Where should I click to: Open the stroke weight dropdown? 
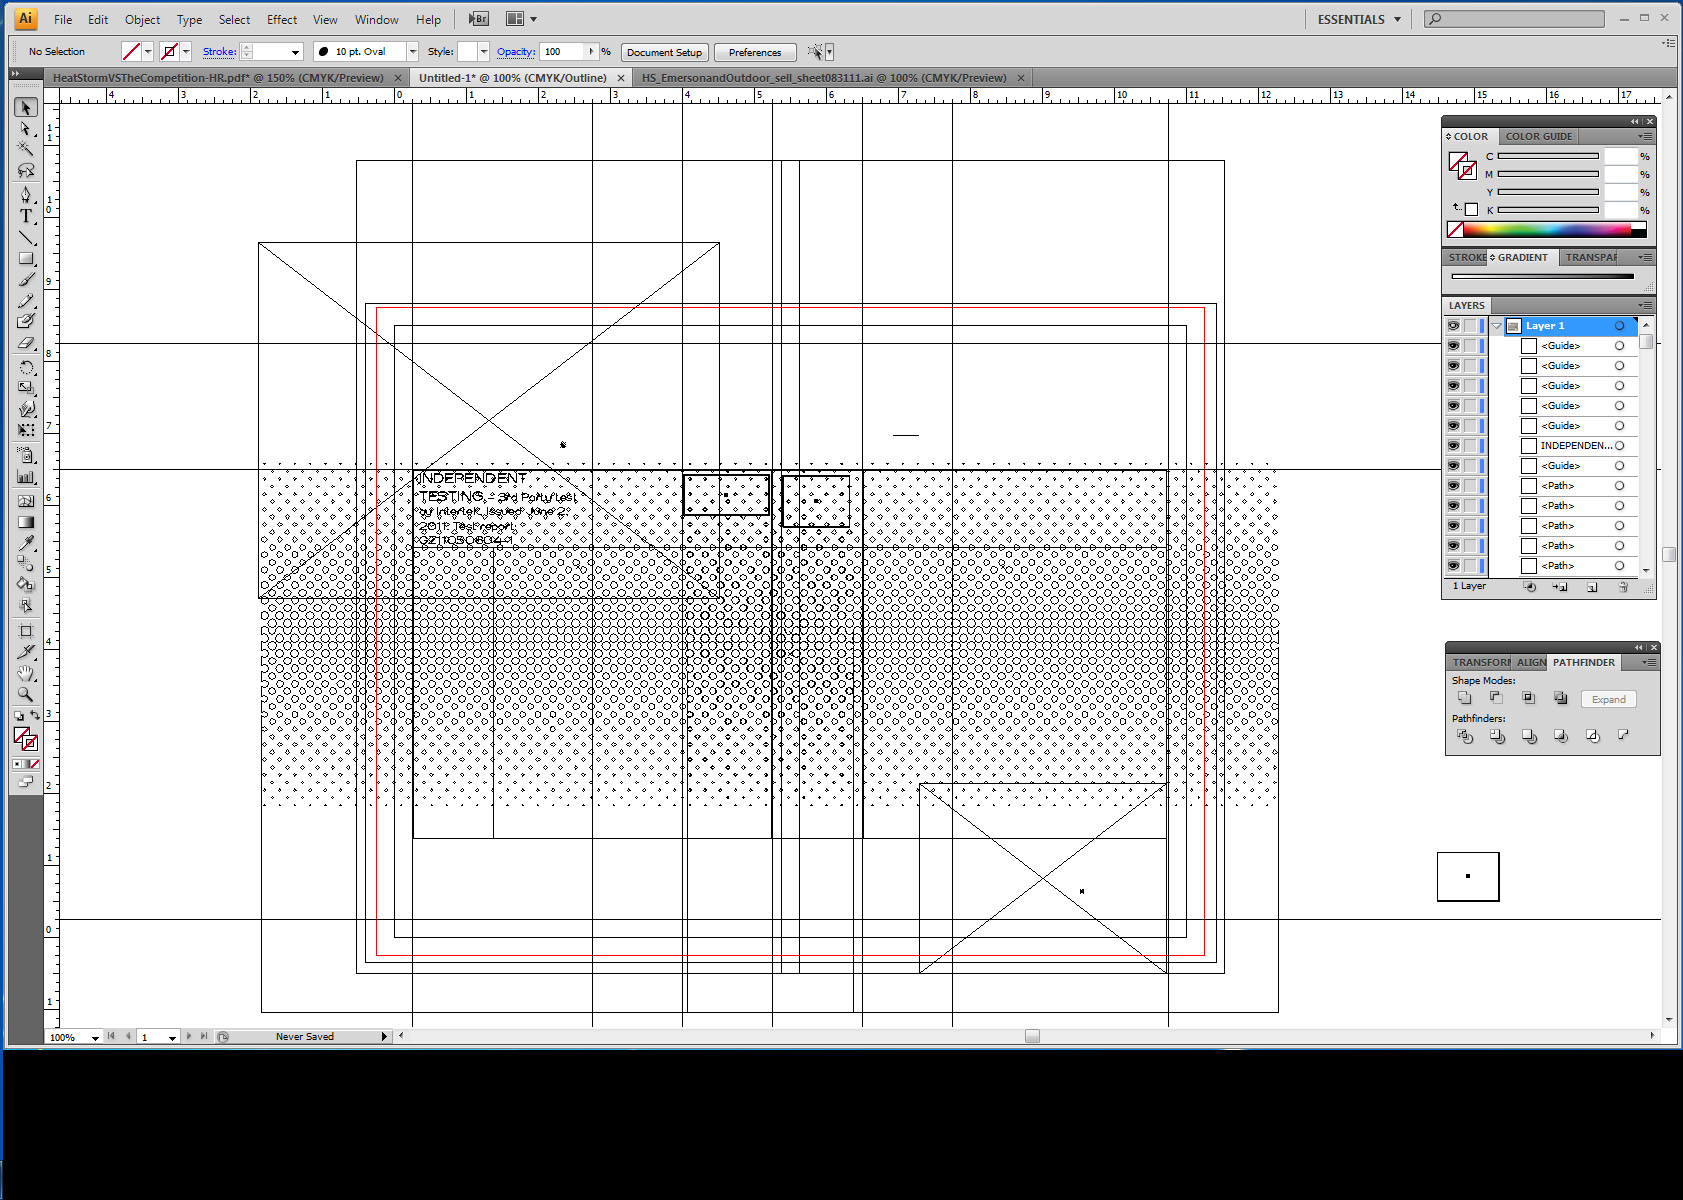click(x=295, y=52)
